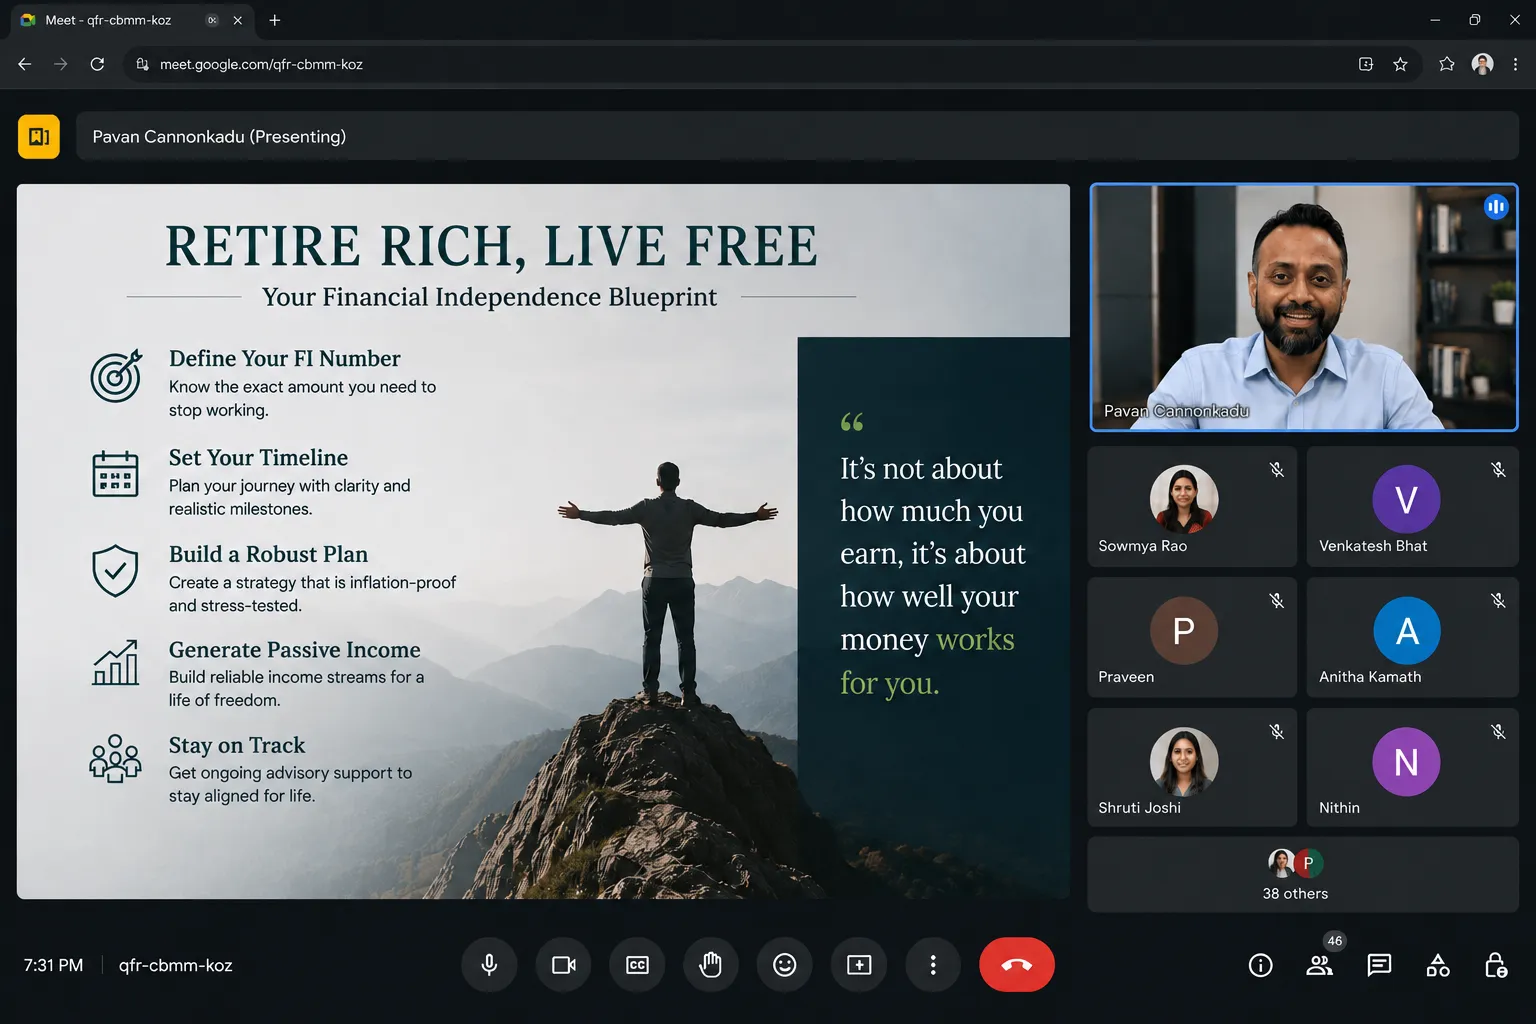The image size is (1536, 1024).
Task: Turn off the camera button
Action: (x=564, y=965)
